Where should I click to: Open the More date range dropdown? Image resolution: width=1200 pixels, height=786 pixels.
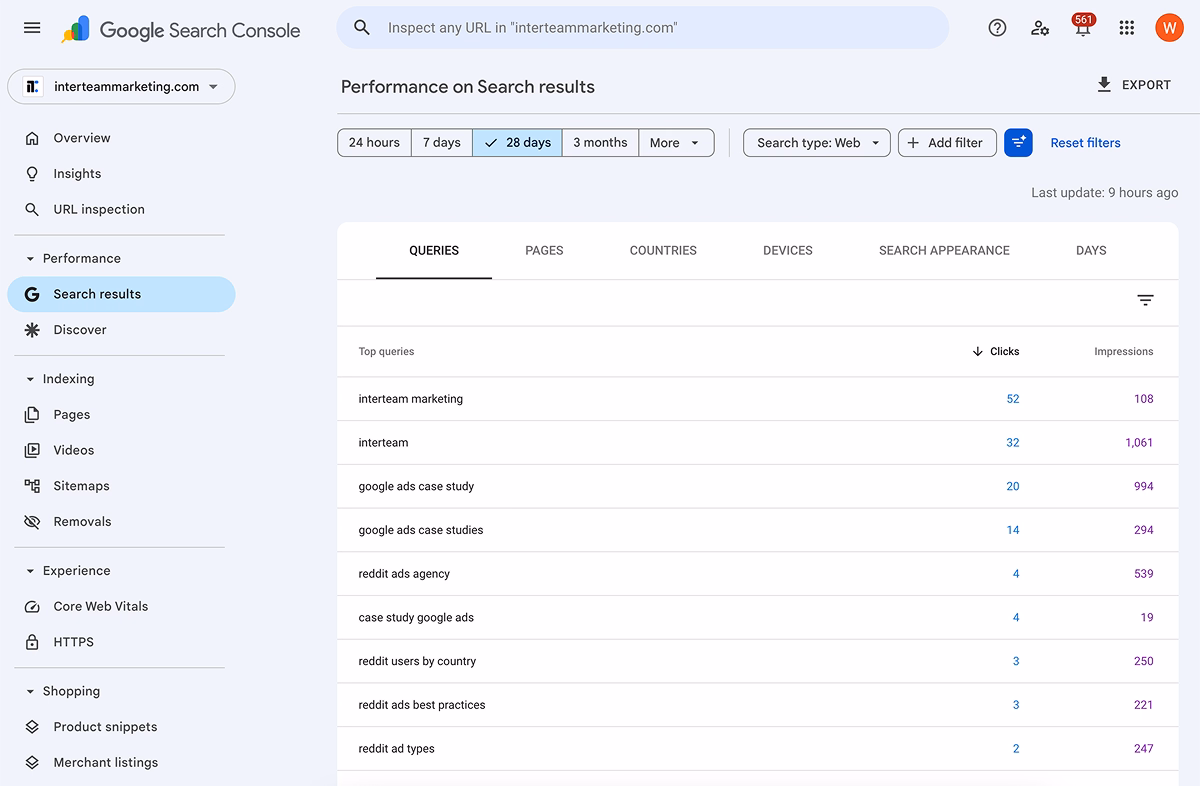(x=676, y=142)
